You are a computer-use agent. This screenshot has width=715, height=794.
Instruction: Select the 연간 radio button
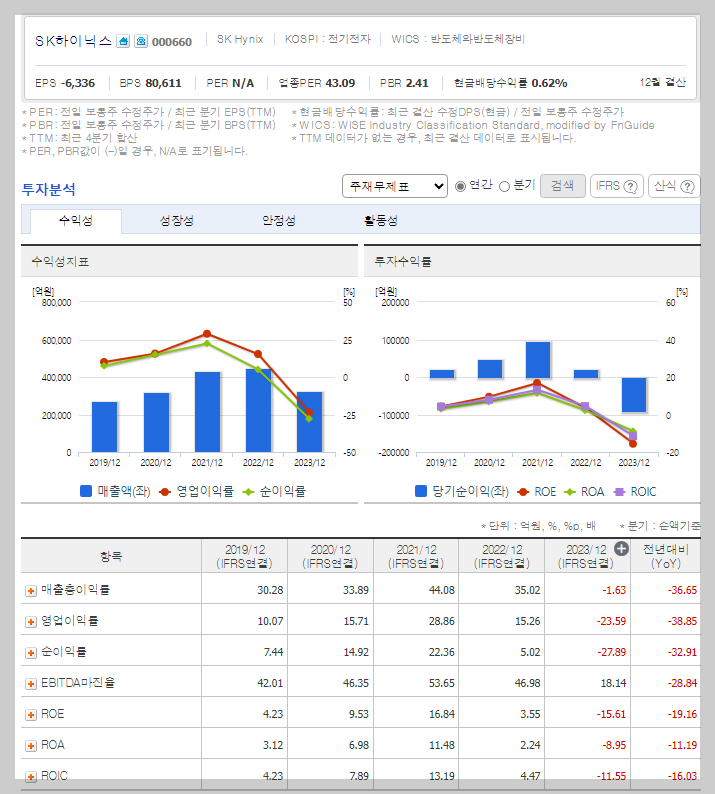460,186
